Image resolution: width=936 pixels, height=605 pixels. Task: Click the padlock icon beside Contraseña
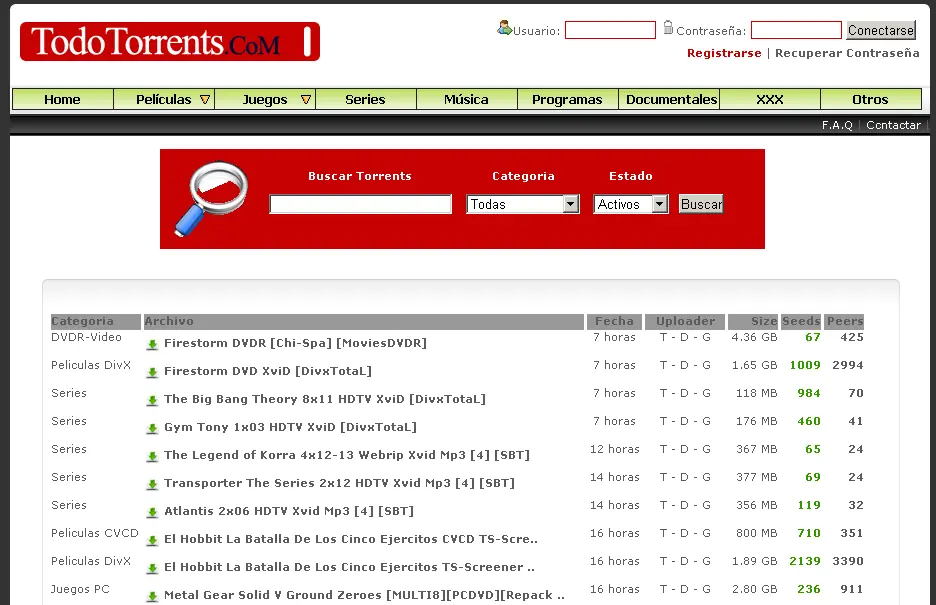click(x=668, y=27)
